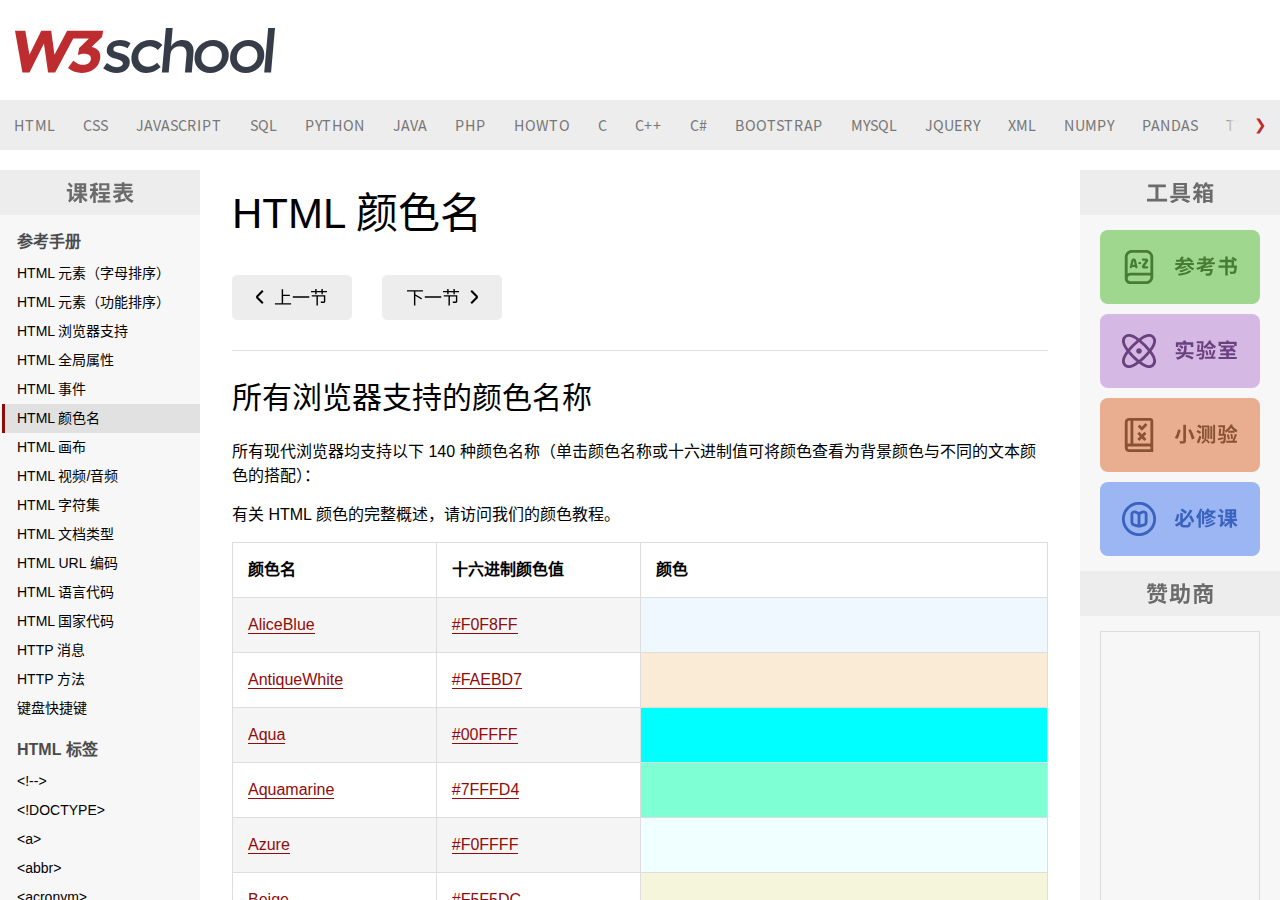Click the Azure color name link
Image resolution: width=1280 pixels, height=900 pixels.
pos(269,845)
